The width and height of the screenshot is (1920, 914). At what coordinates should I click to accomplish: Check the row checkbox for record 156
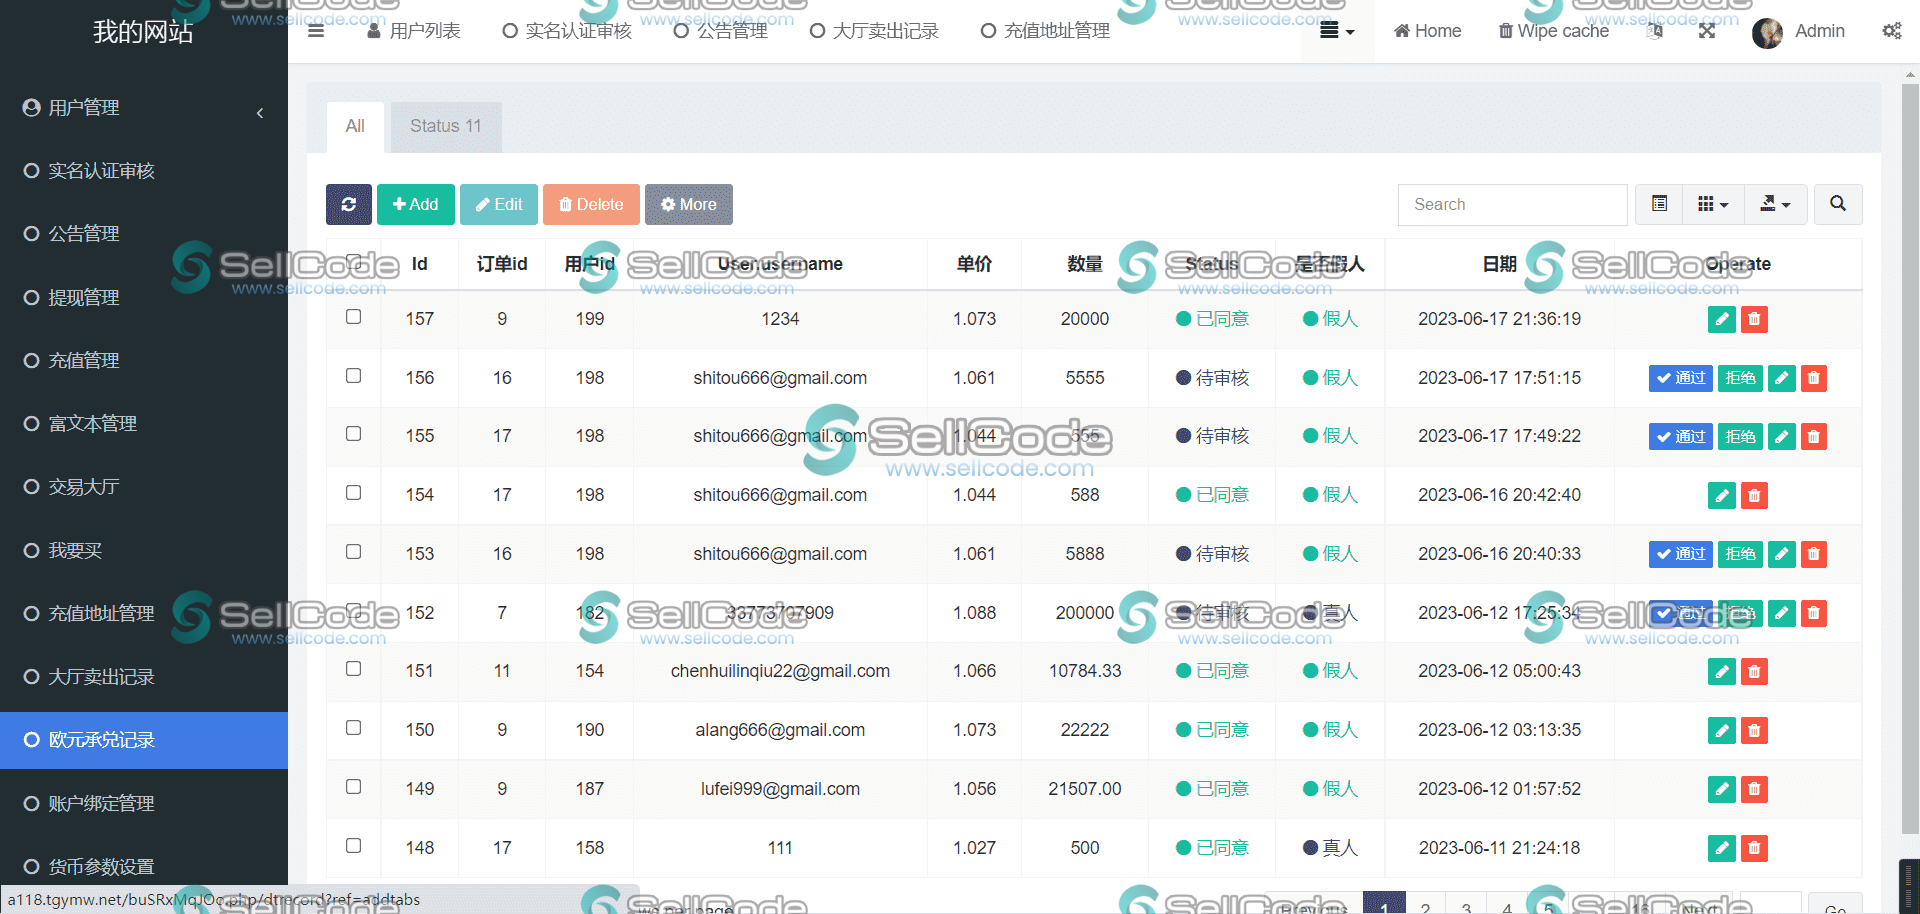(353, 376)
